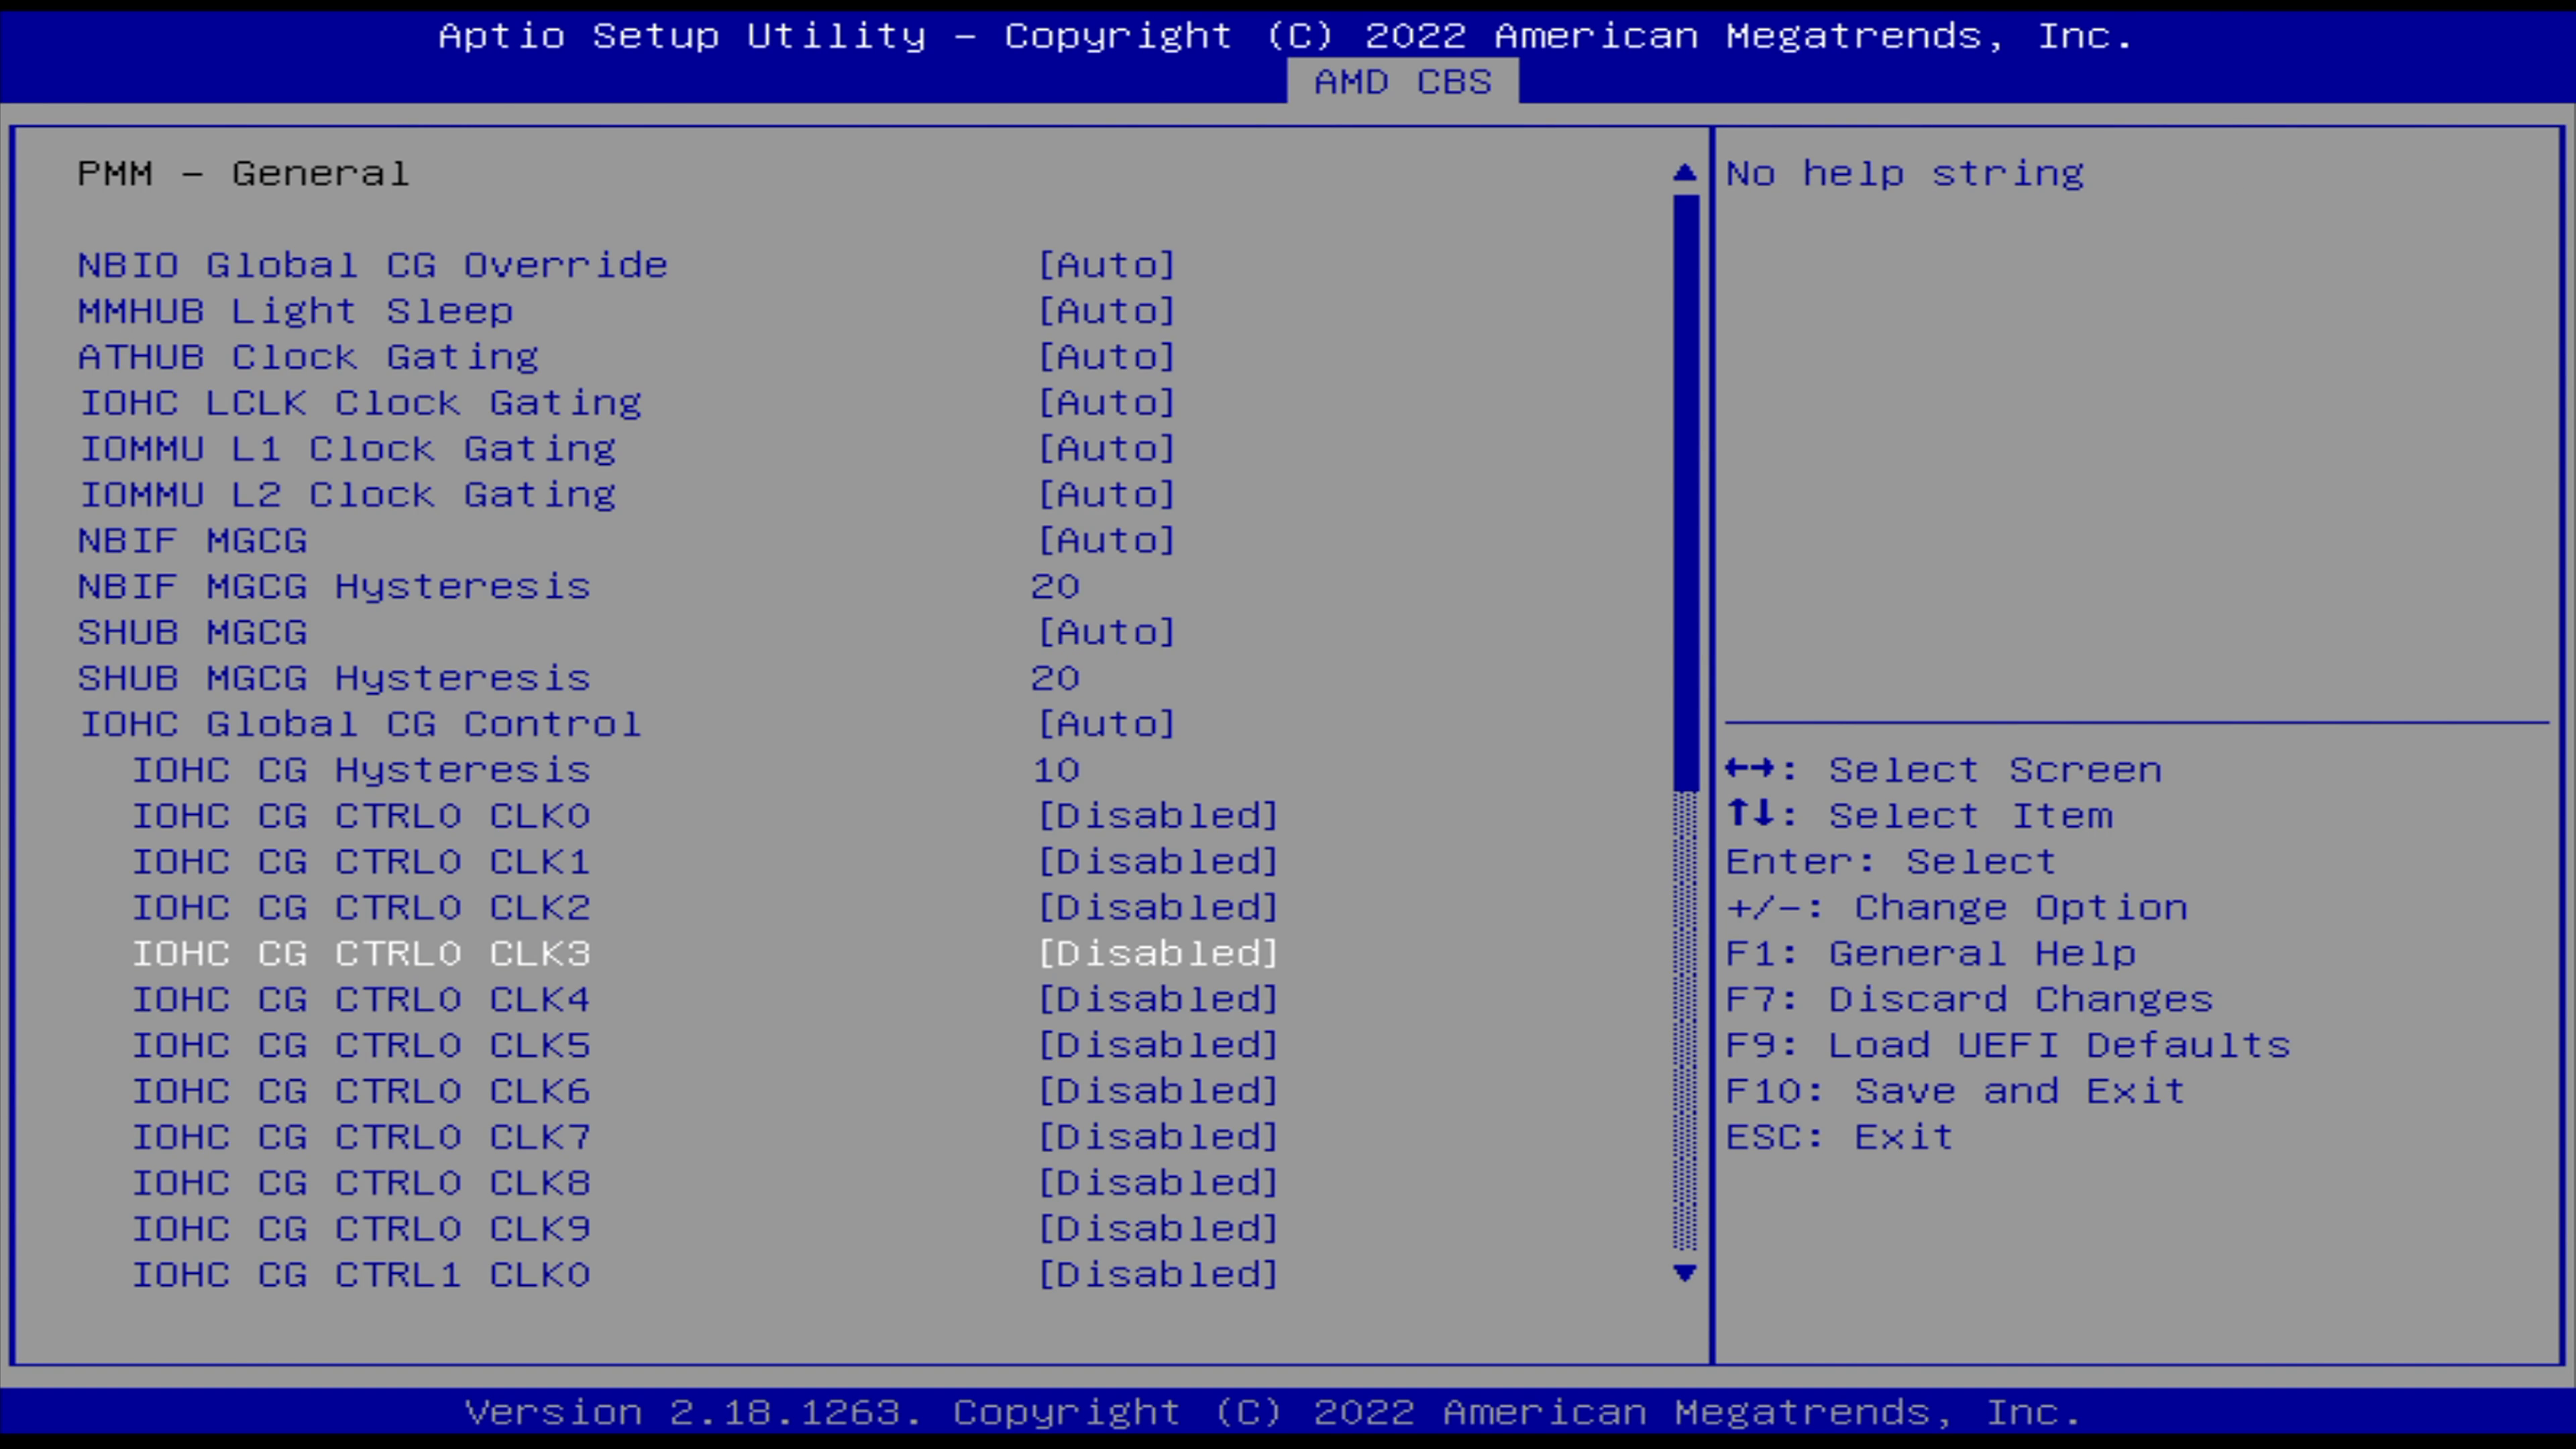Viewport: 2576px width, 1449px height.
Task: Select IOHC CG CTRL0 CLK0 row label
Action: pyautogui.click(x=361, y=816)
